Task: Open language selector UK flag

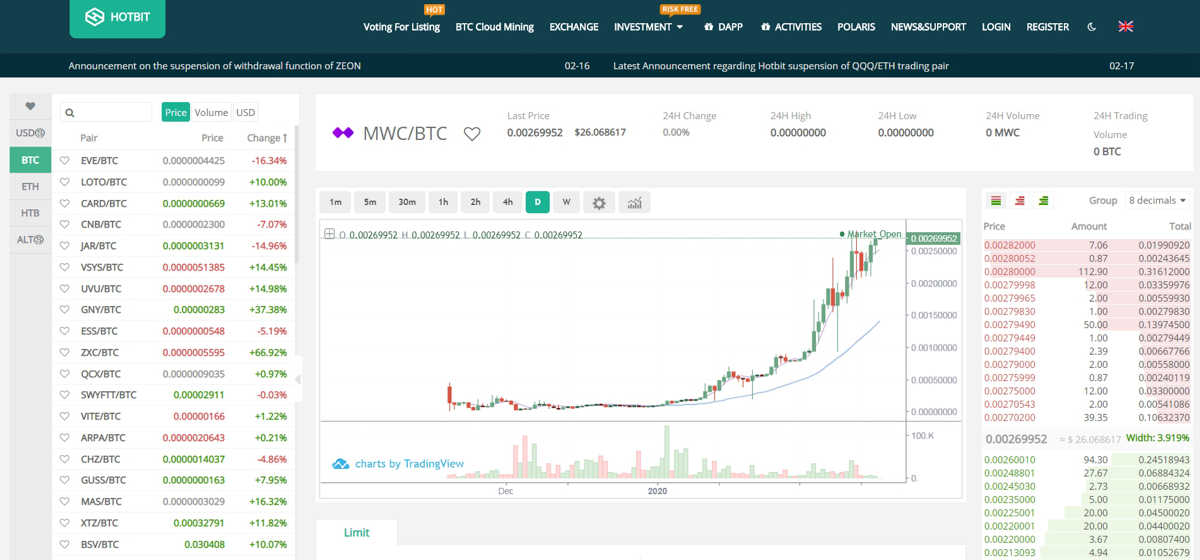Action: [1125, 27]
